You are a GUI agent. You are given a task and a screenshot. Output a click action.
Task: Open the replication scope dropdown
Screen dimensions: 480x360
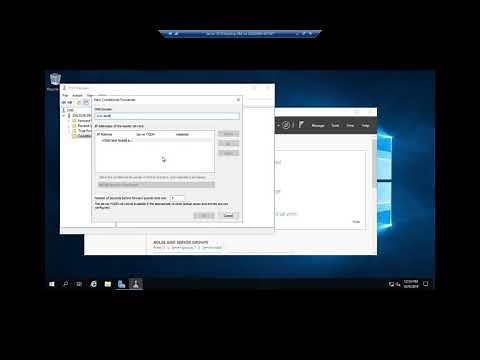click(156, 184)
